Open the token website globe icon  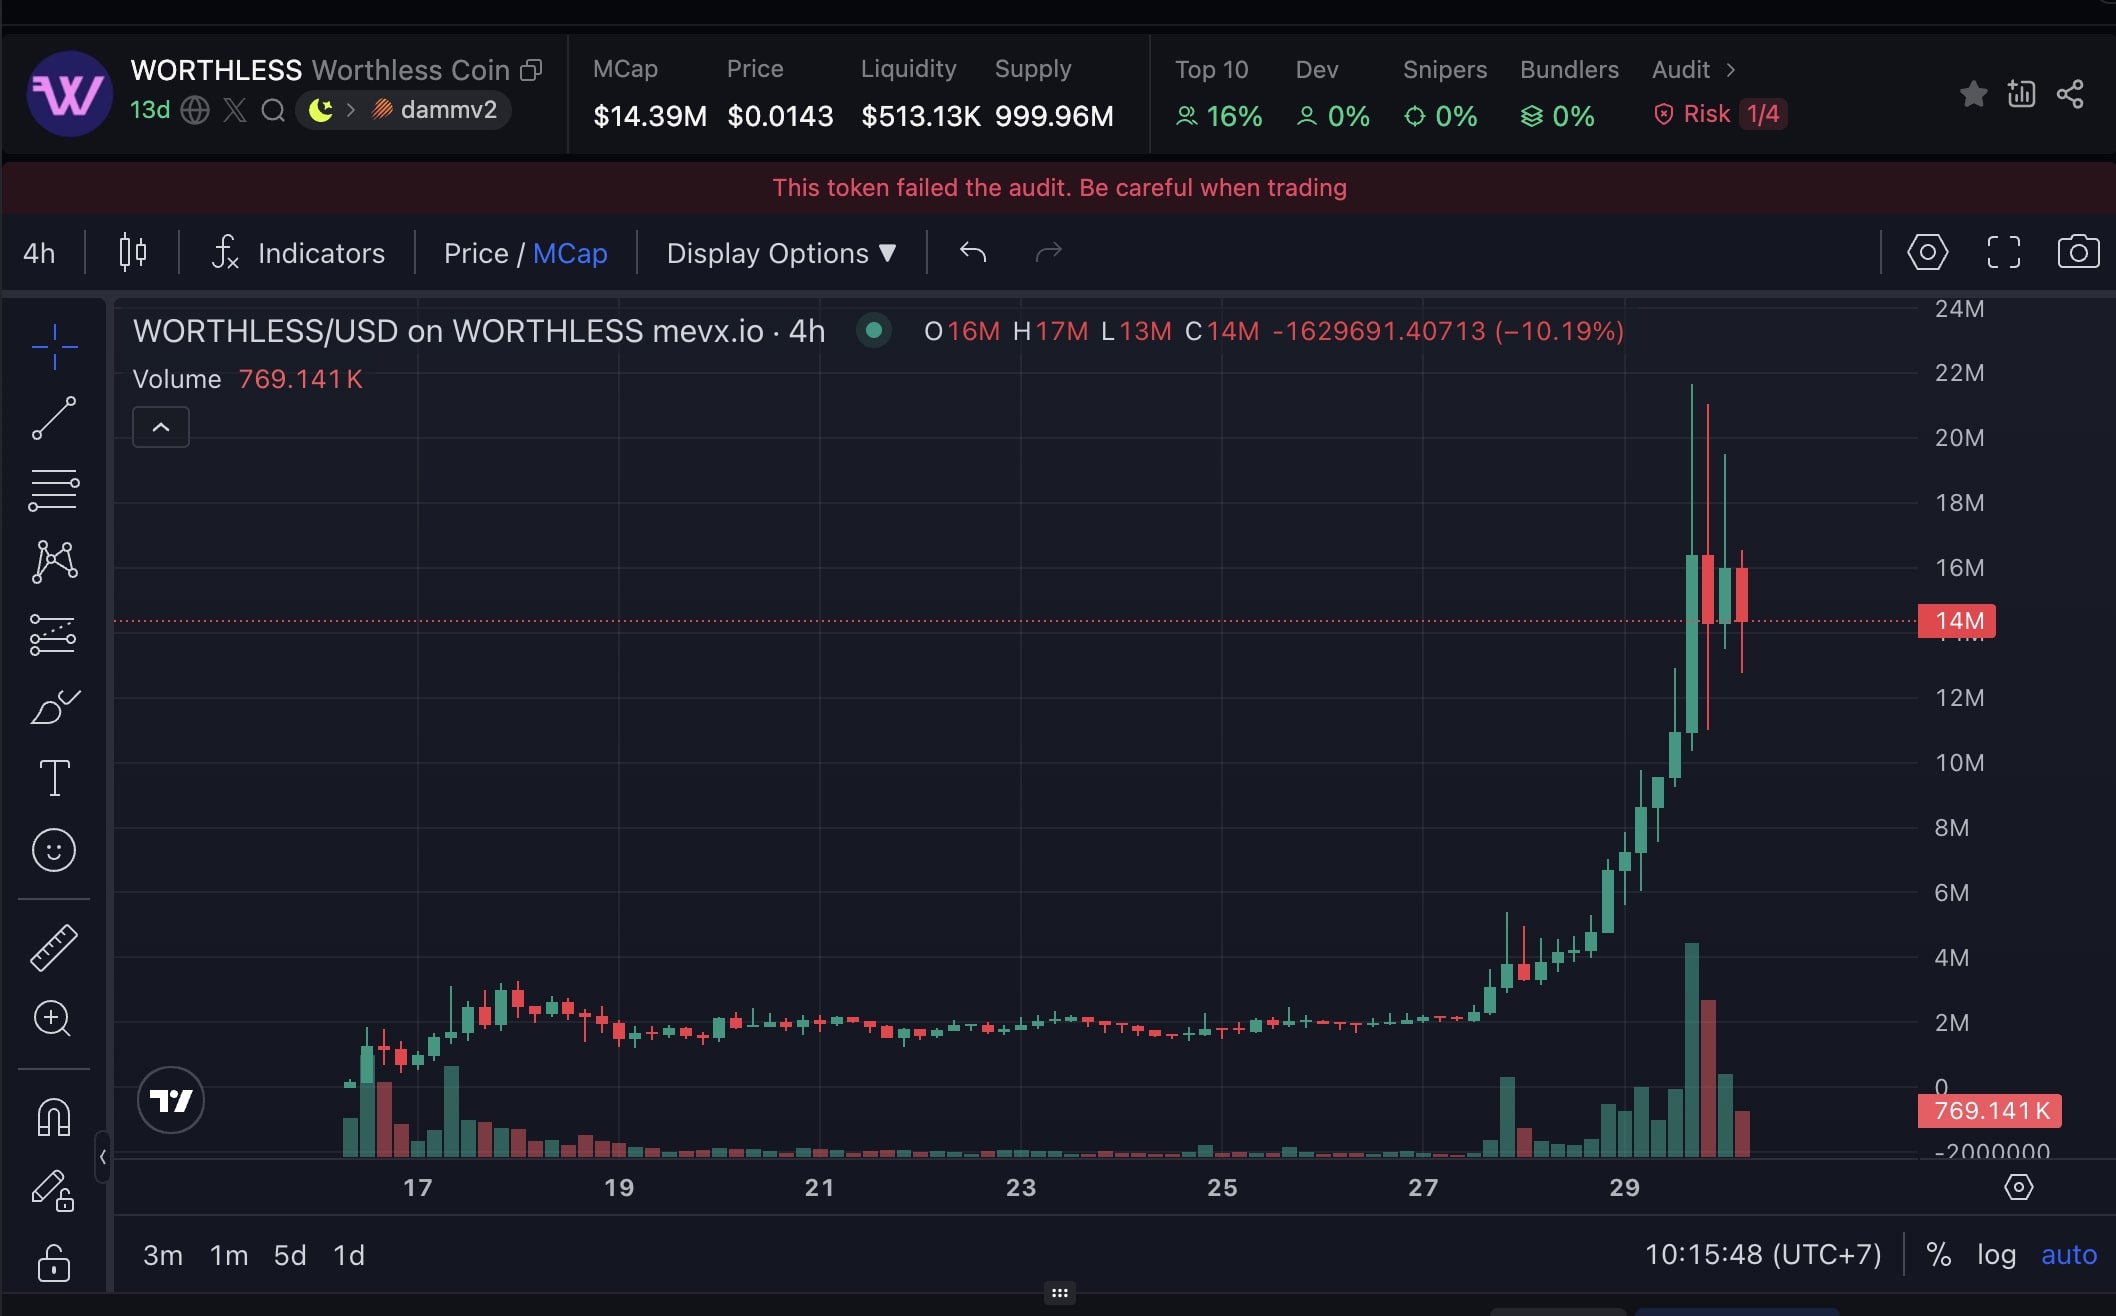click(195, 110)
